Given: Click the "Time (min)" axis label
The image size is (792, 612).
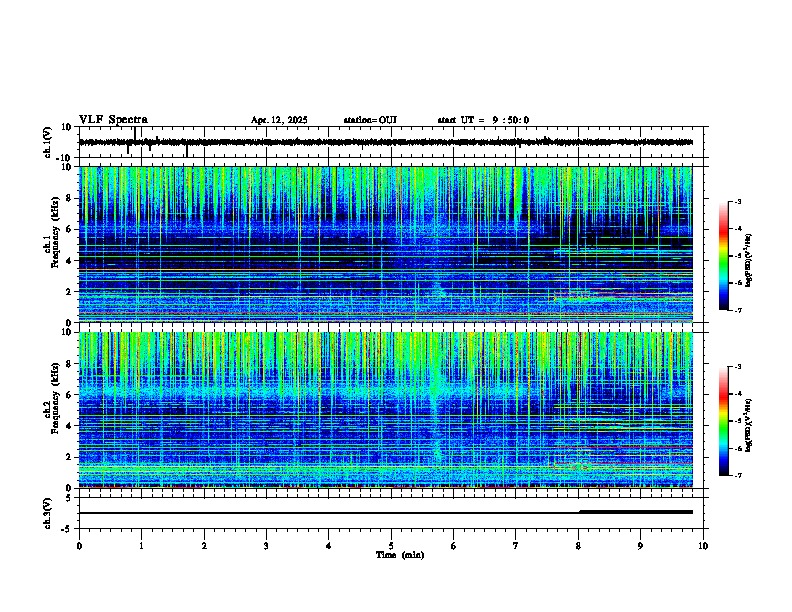Looking at the screenshot, I should (x=400, y=555).
